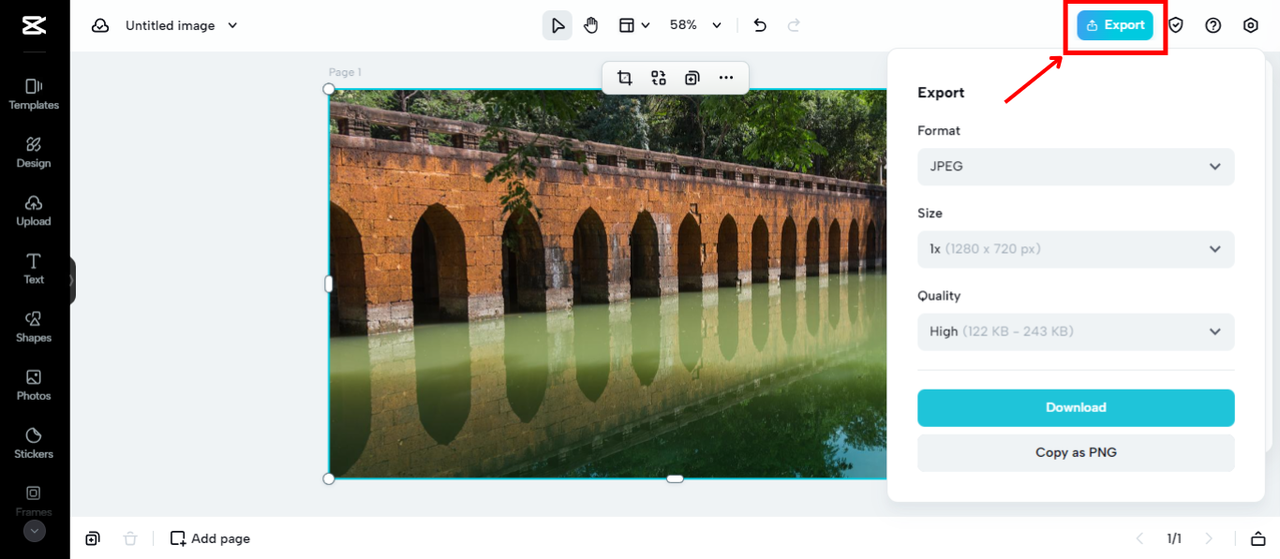Open the Shapes panel
Screen dimensions: 1280x559
click(34, 326)
